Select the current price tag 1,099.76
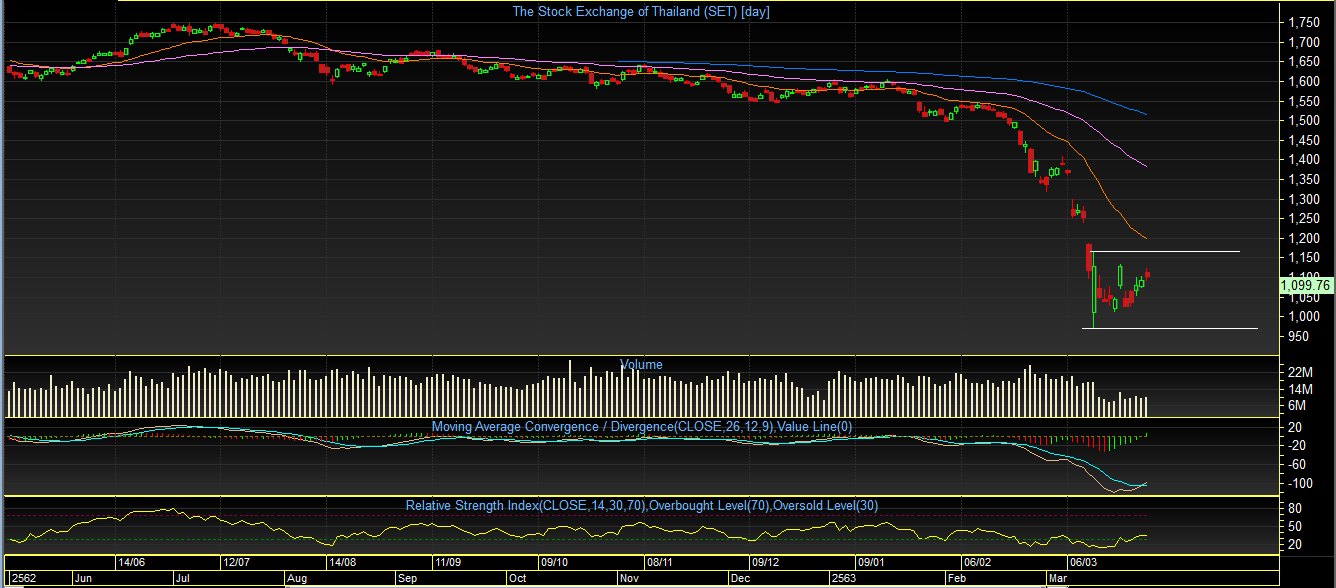This screenshot has height=588, width=1336. (1305, 286)
